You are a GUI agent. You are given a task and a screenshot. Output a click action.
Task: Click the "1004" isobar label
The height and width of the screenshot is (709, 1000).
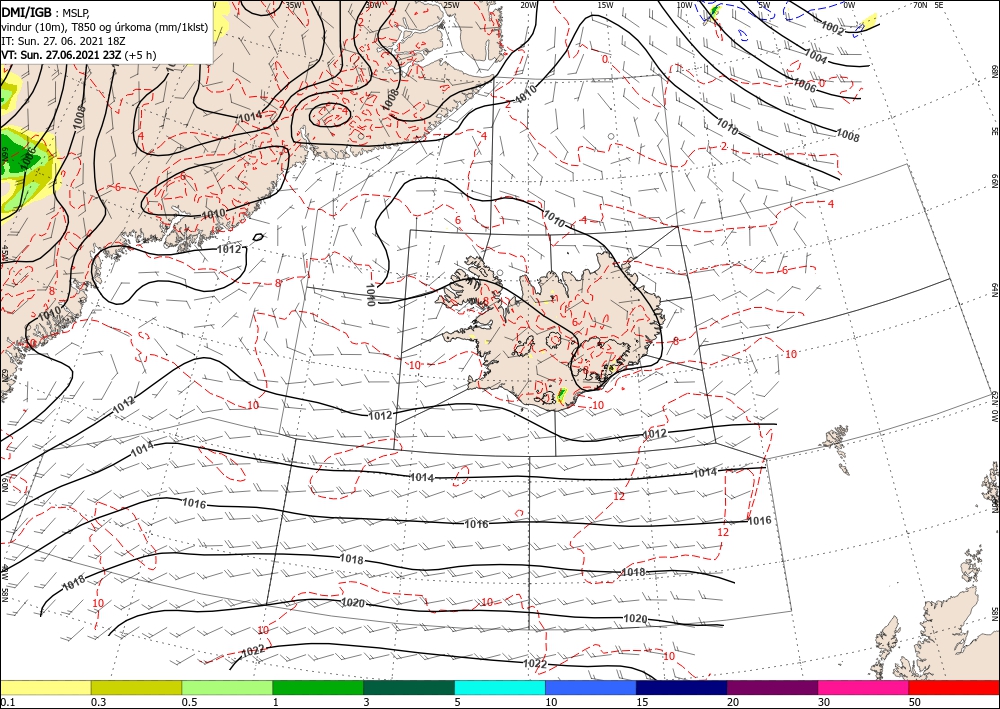click(815, 58)
